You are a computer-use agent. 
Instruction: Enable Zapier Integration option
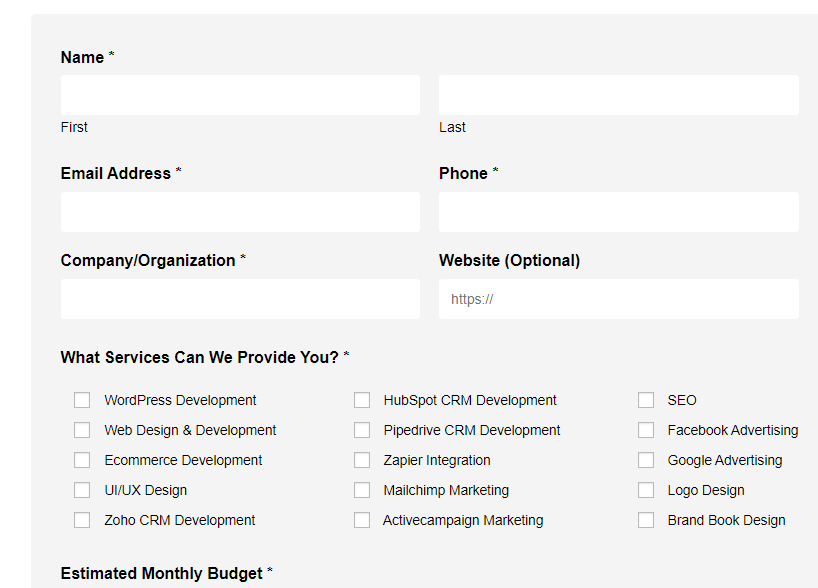[362, 460]
